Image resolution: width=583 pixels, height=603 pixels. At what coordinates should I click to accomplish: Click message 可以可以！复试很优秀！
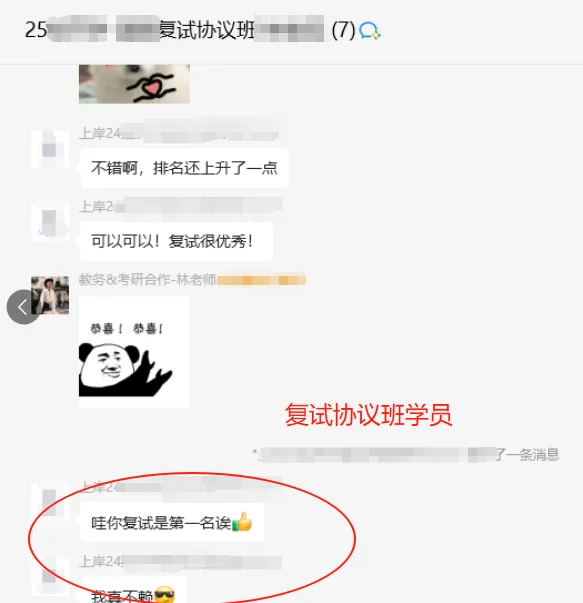(177, 242)
